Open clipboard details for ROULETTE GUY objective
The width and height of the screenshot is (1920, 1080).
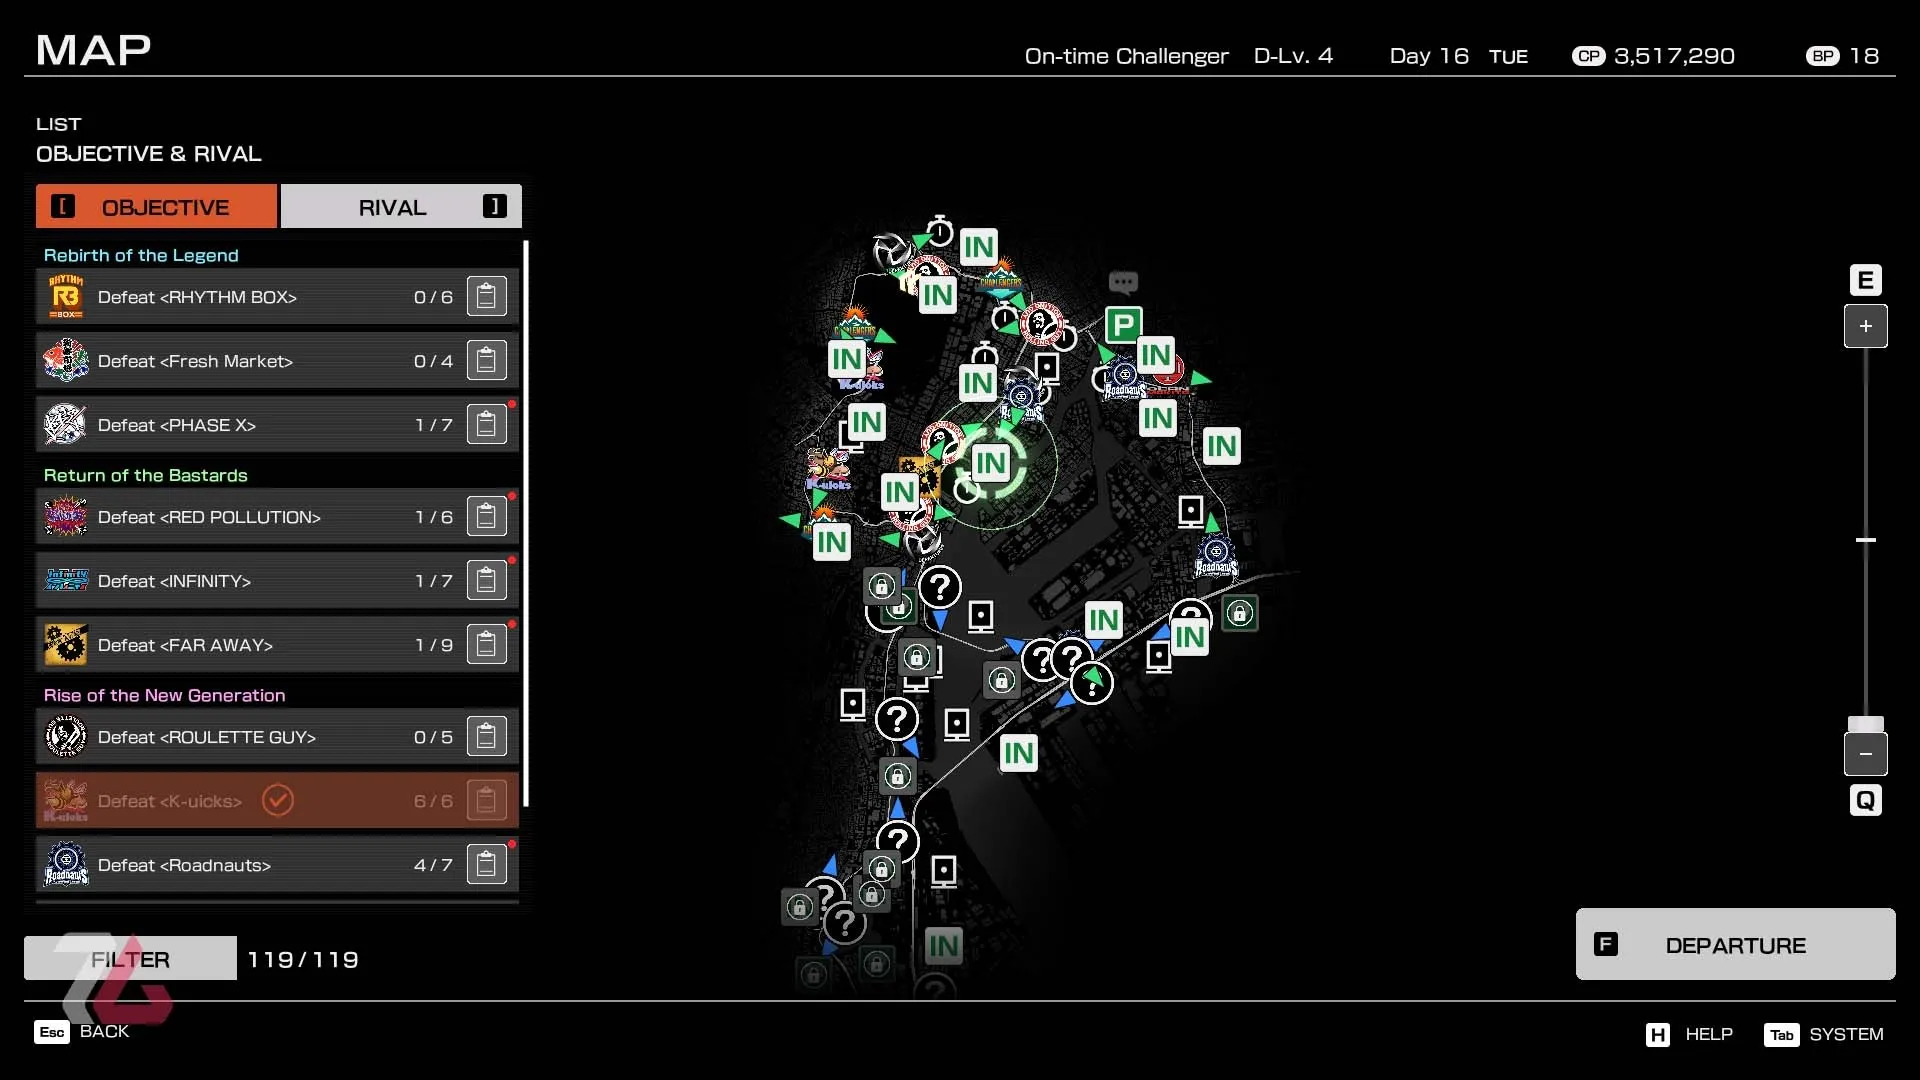(486, 737)
